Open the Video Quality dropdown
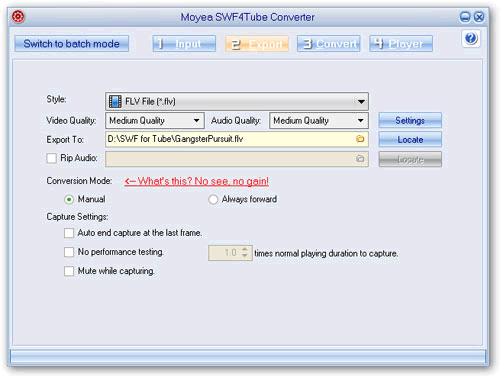The height and width of the screenshot is (377, 500). click(x=197, y=121)
